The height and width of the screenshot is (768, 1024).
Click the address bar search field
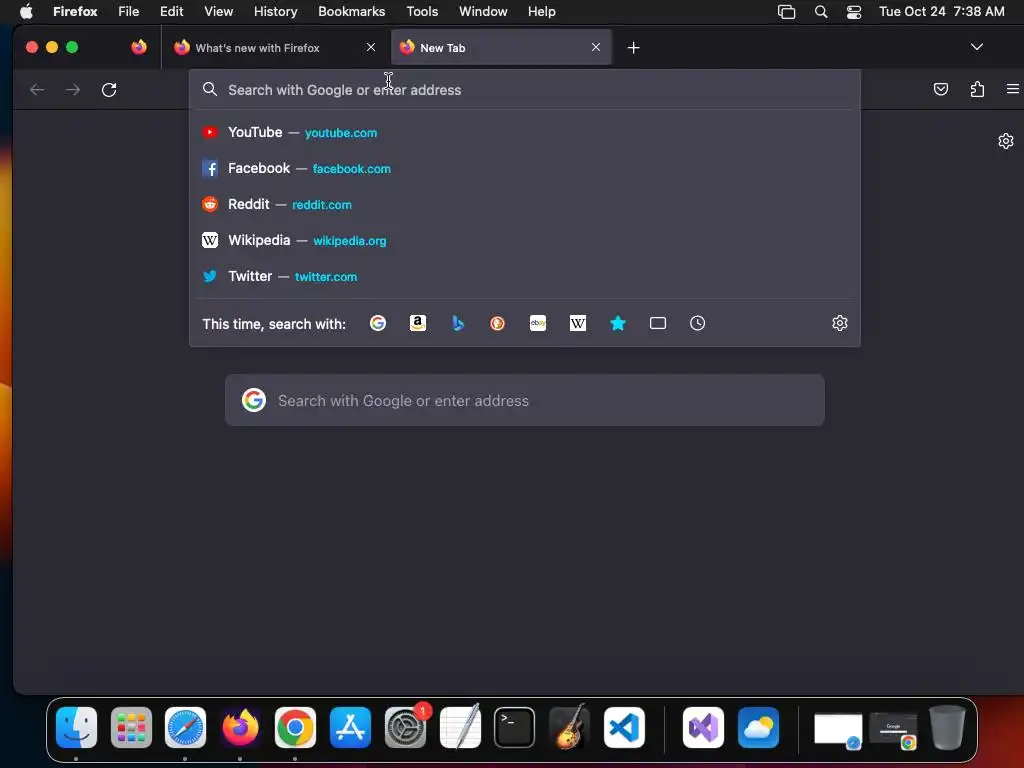(524, 90)
